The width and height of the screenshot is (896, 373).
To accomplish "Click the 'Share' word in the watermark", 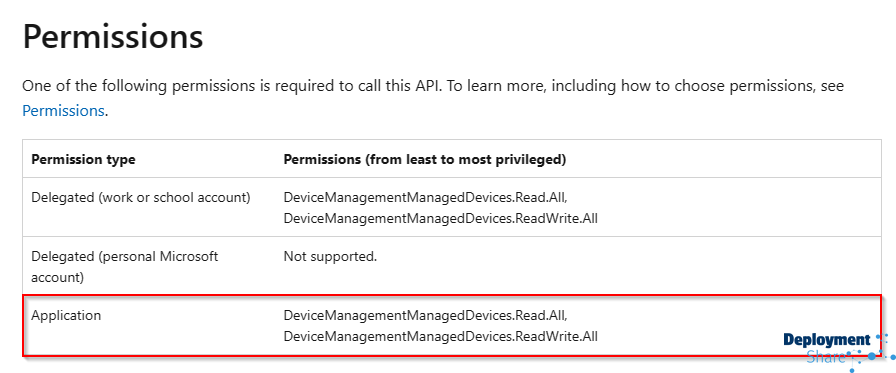I will coord(826,358).
